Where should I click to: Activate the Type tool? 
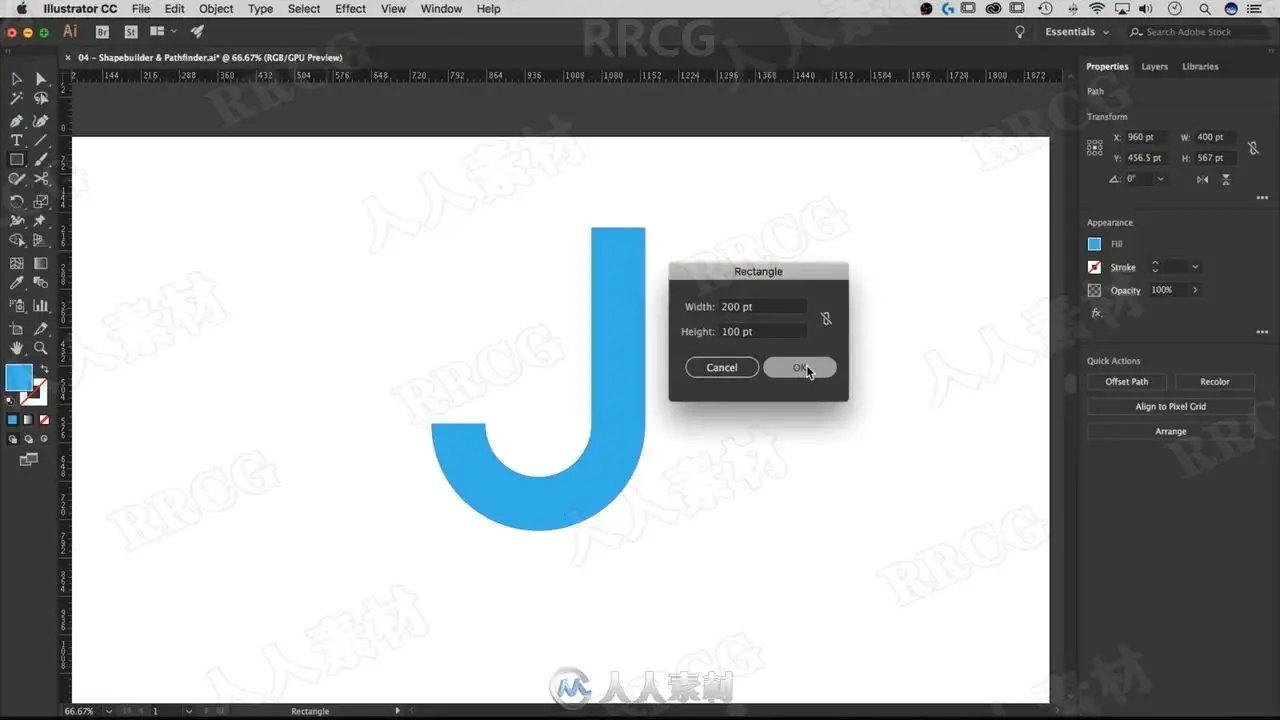16,140
